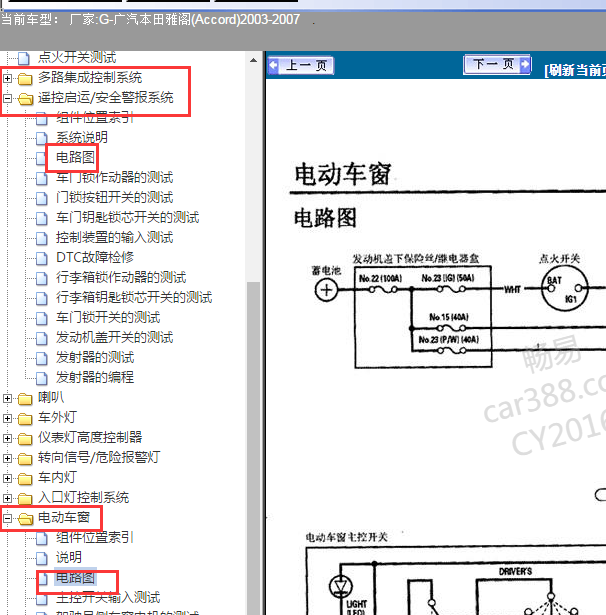
Task: Open 车门钥匙锁芯开关的测试 tree item
Action: (127, 217)
